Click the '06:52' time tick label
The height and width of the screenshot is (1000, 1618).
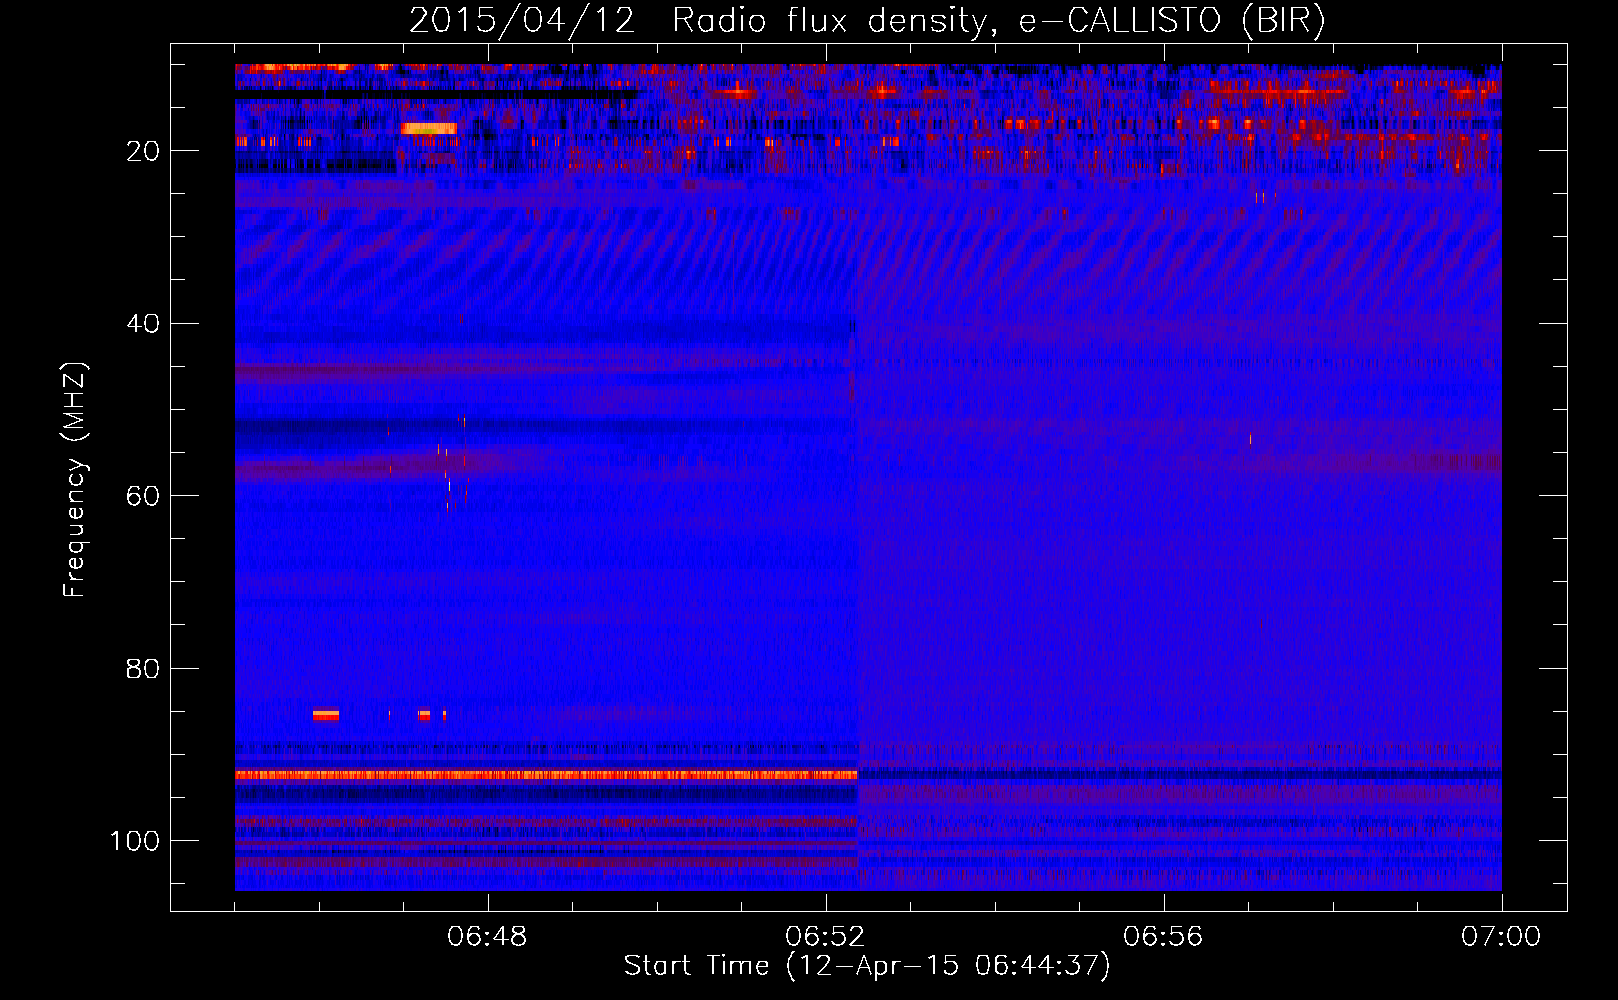pyautogui.click(x=825, y=937)
